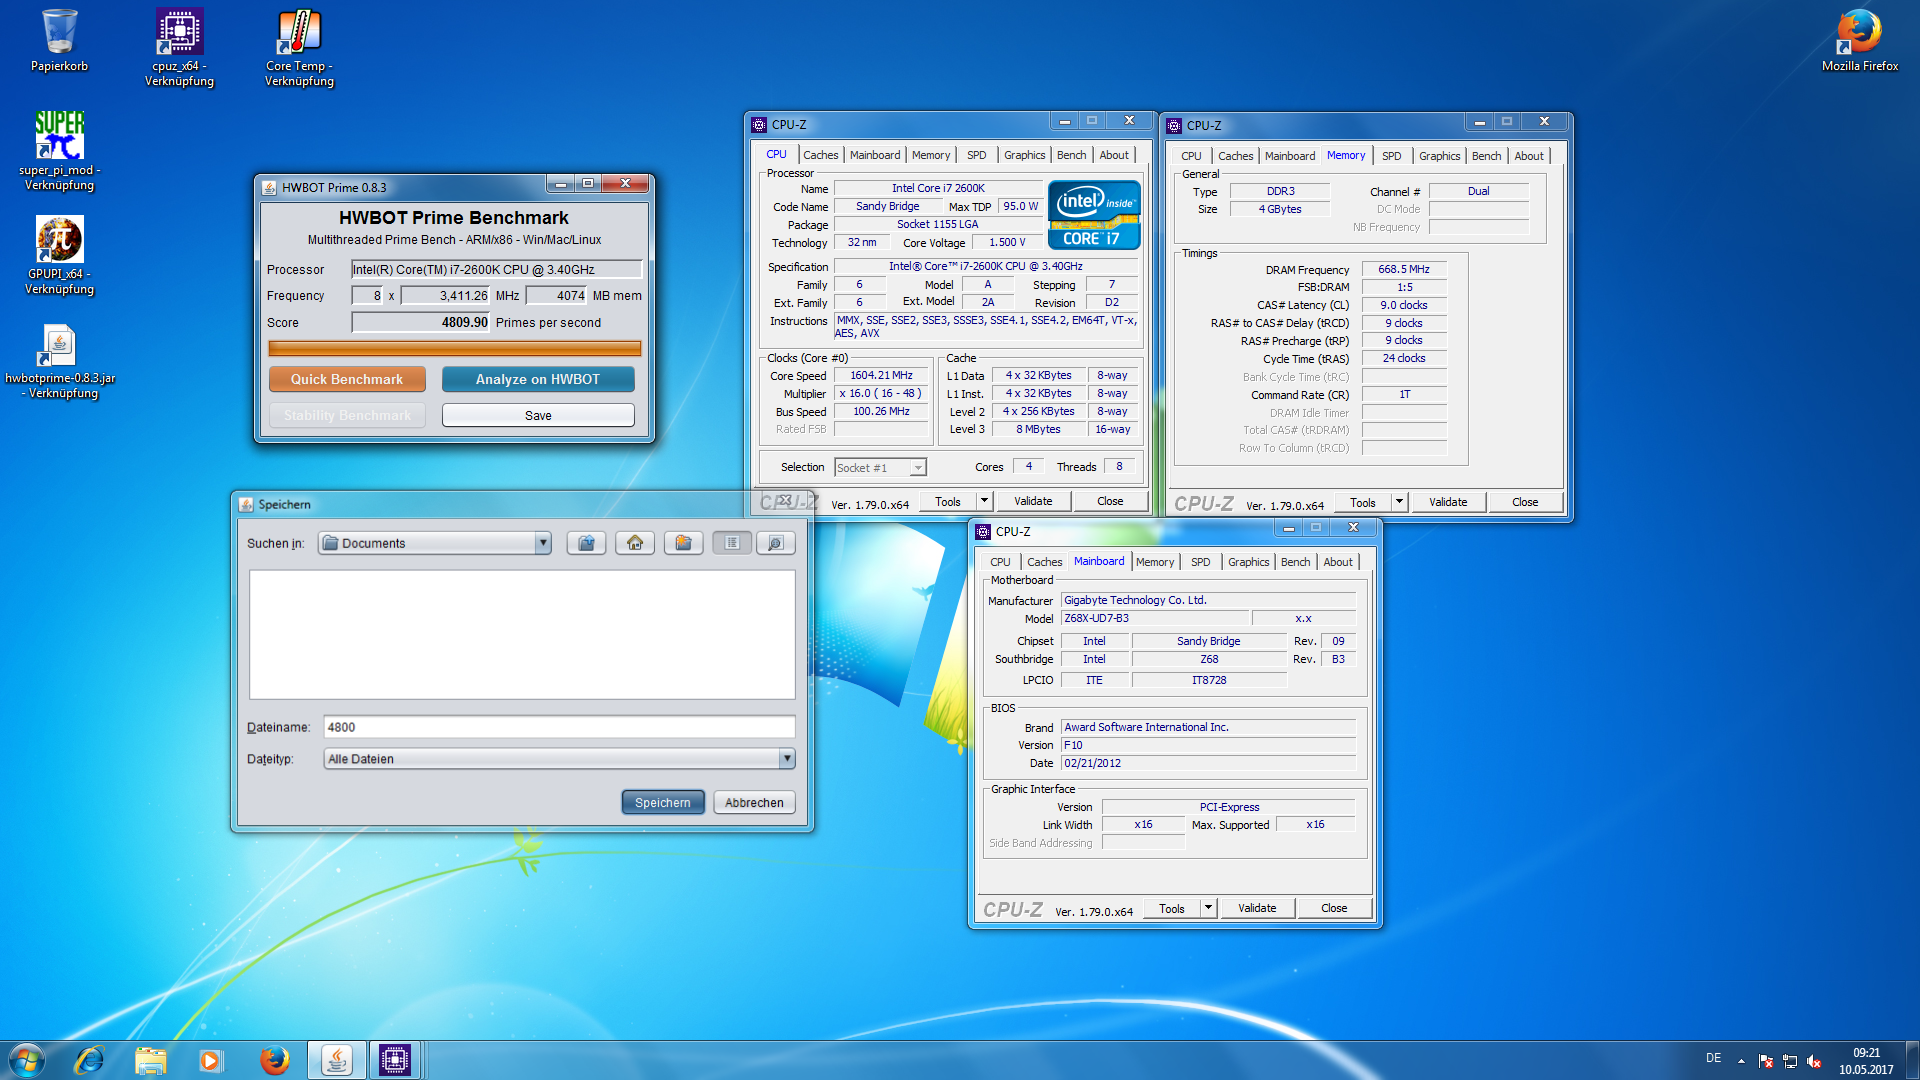Image resolution: width=1920 pixels, height=1080 pixels.
Task: Select Mozilla Firefox desktop icon
Action: click(x=1859, y=40)
